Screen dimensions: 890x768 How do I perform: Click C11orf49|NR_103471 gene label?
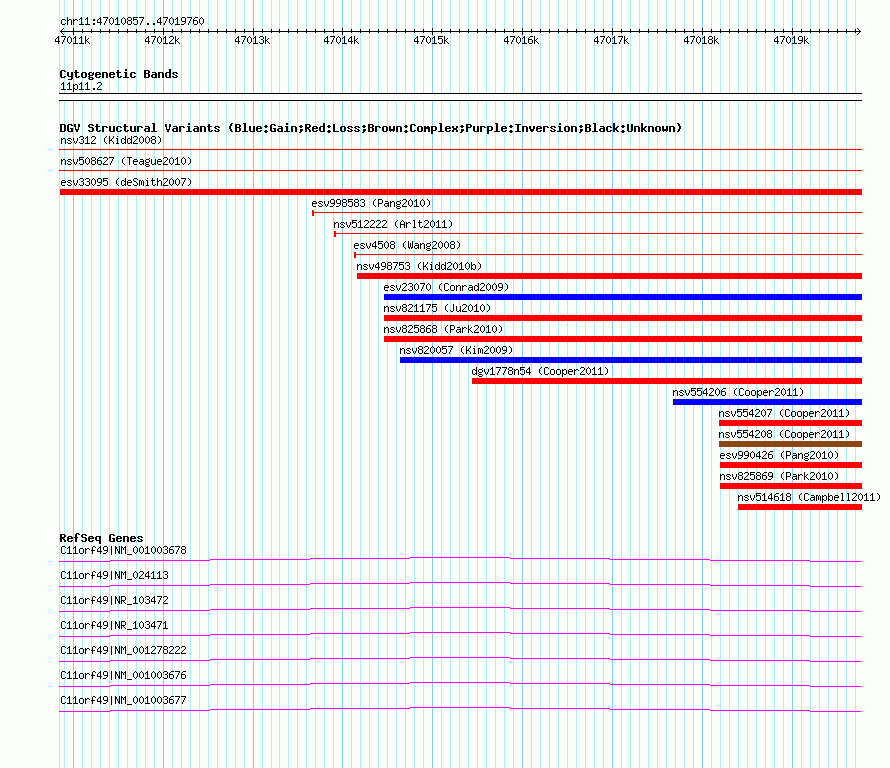click(x=114, y=626)
